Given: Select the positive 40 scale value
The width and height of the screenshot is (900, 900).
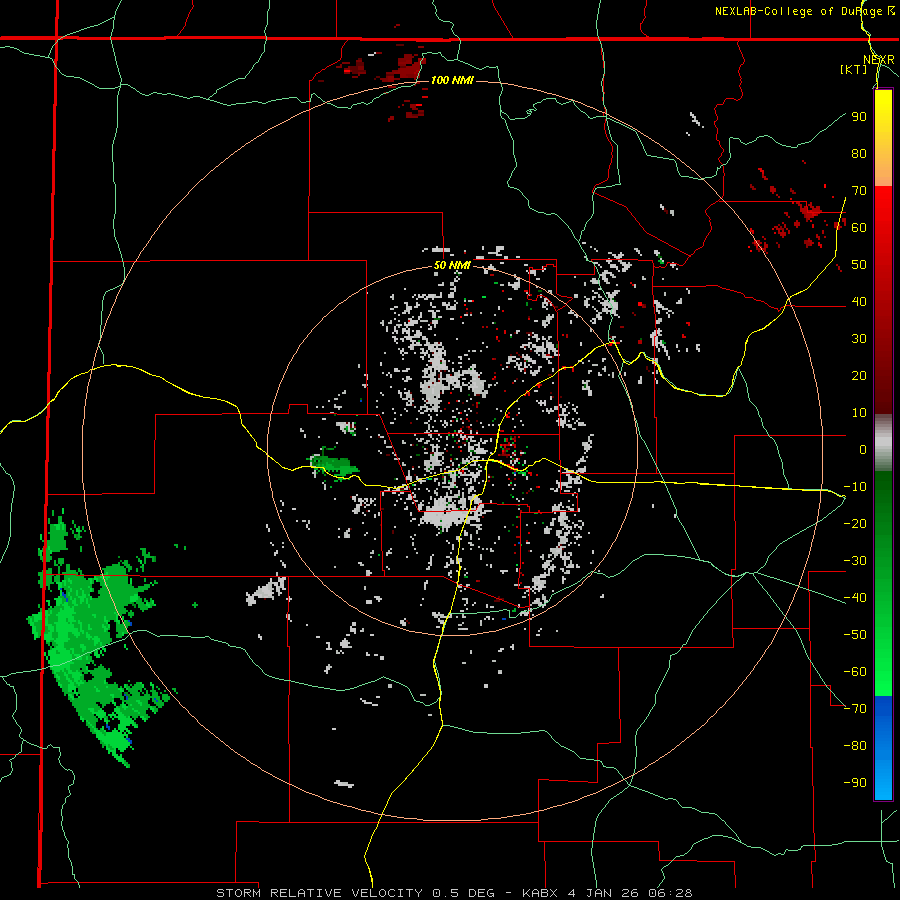Looking at the screenshot, I should [859, 301].
